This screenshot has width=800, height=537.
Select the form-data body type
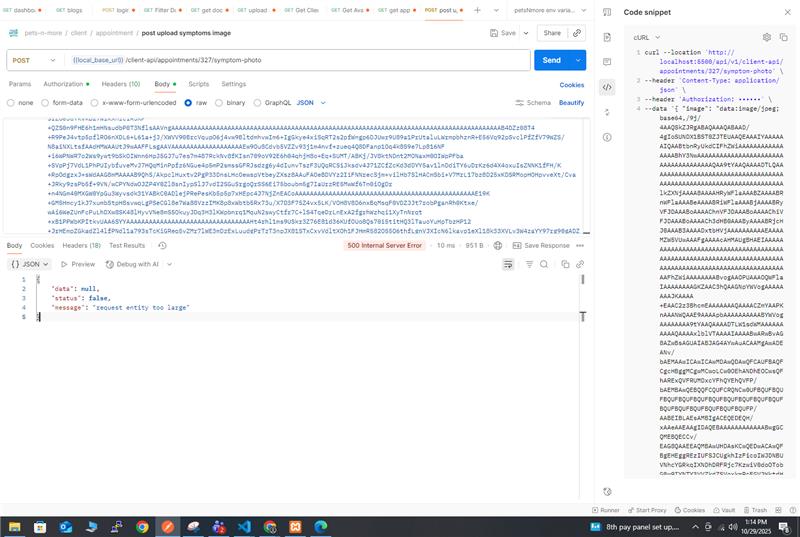[63, 102]
